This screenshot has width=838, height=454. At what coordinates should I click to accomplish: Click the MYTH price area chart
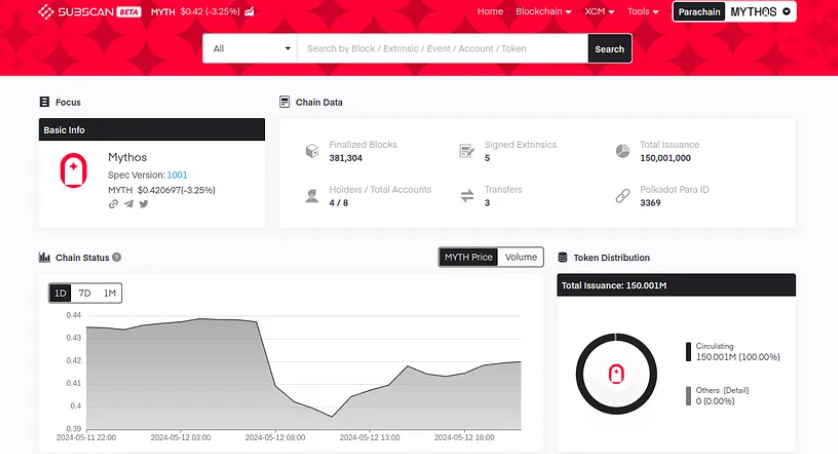click(x=304, y=374)
